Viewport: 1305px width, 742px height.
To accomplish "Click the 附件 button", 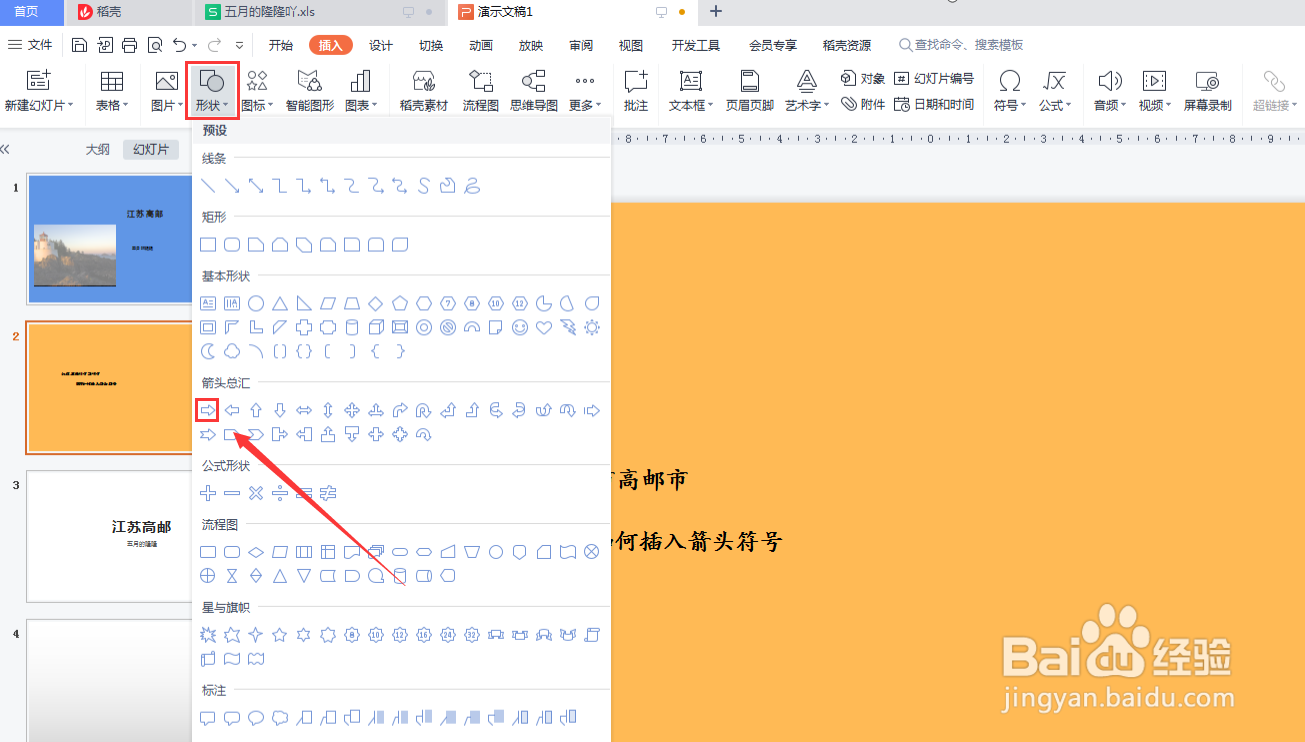I will point(862,104).
